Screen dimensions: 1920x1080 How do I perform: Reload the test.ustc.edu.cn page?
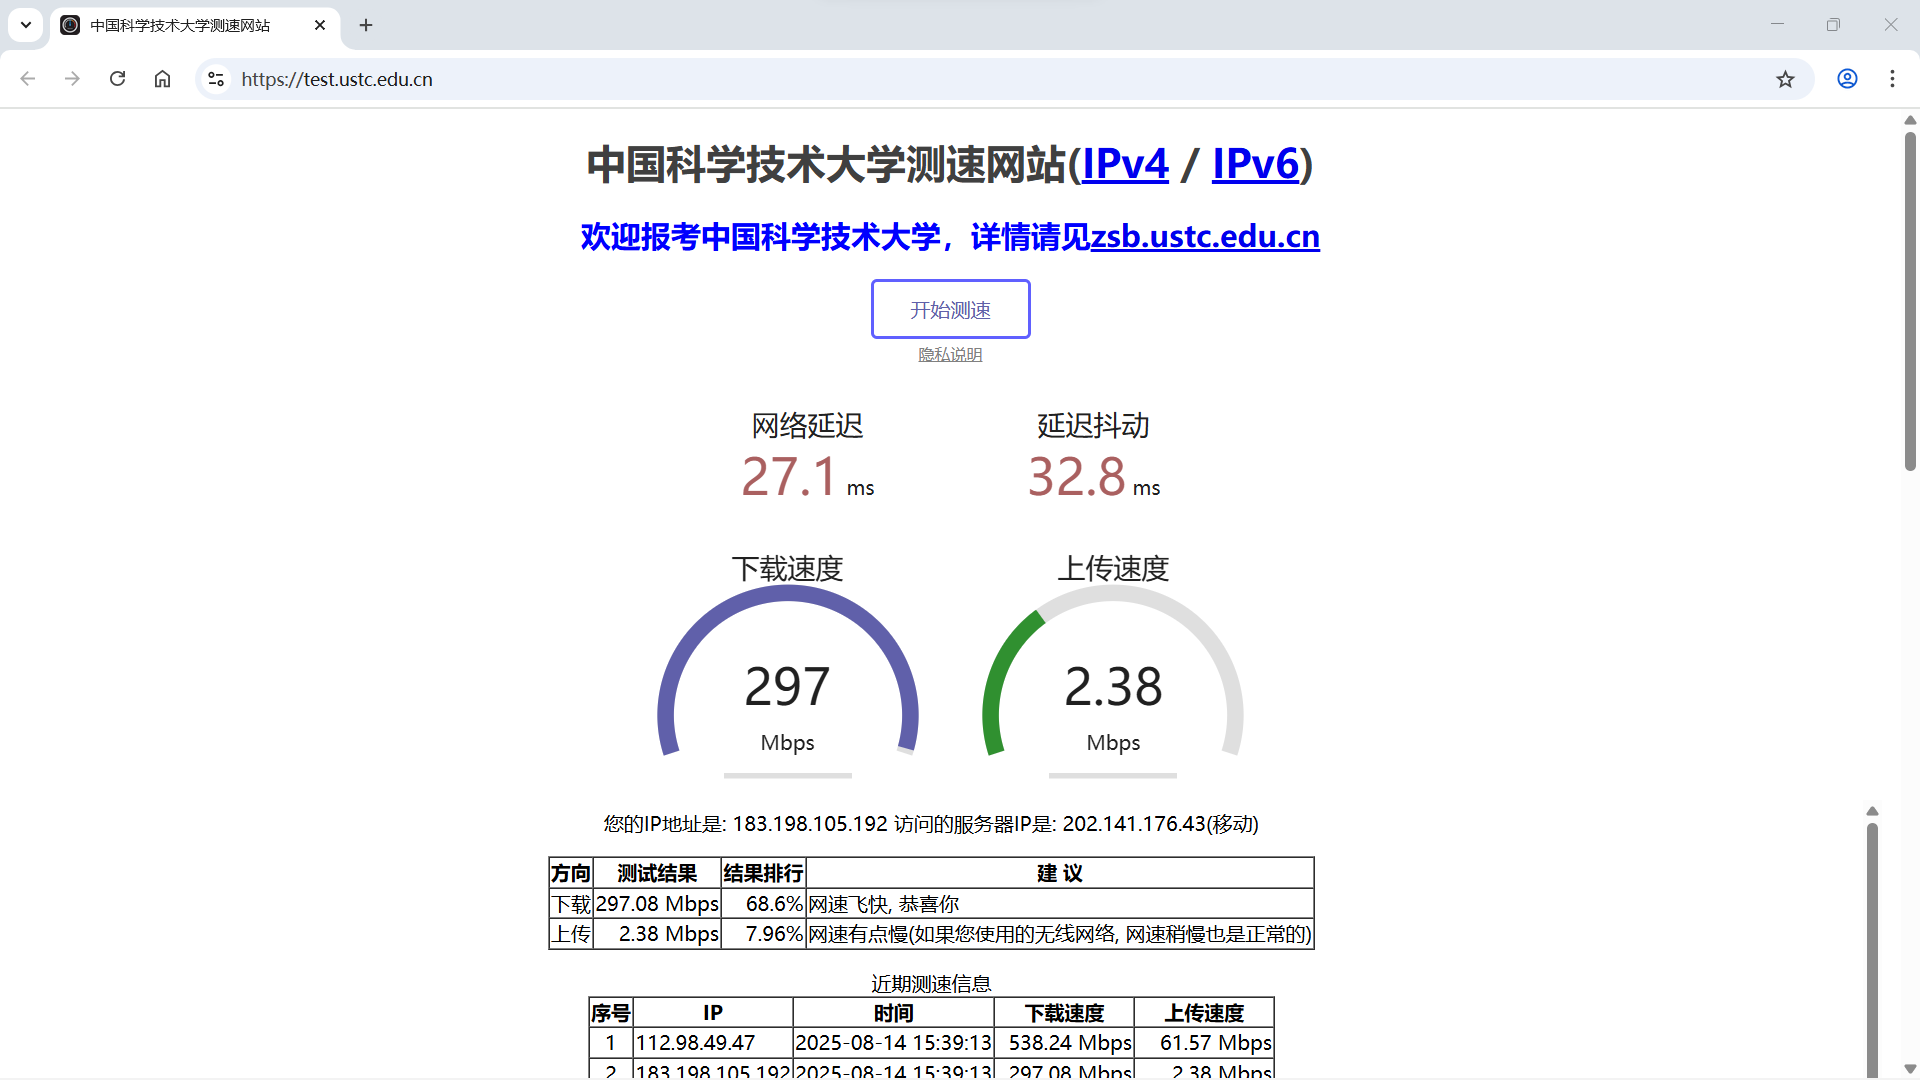tap(117, 79)
